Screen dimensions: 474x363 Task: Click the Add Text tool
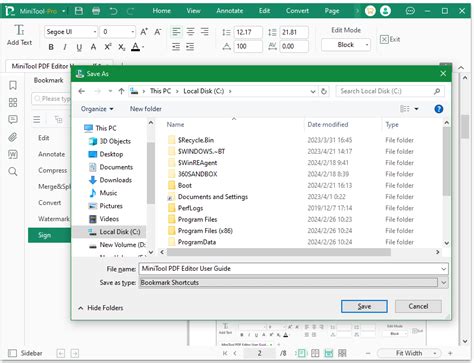coord(19,35)
